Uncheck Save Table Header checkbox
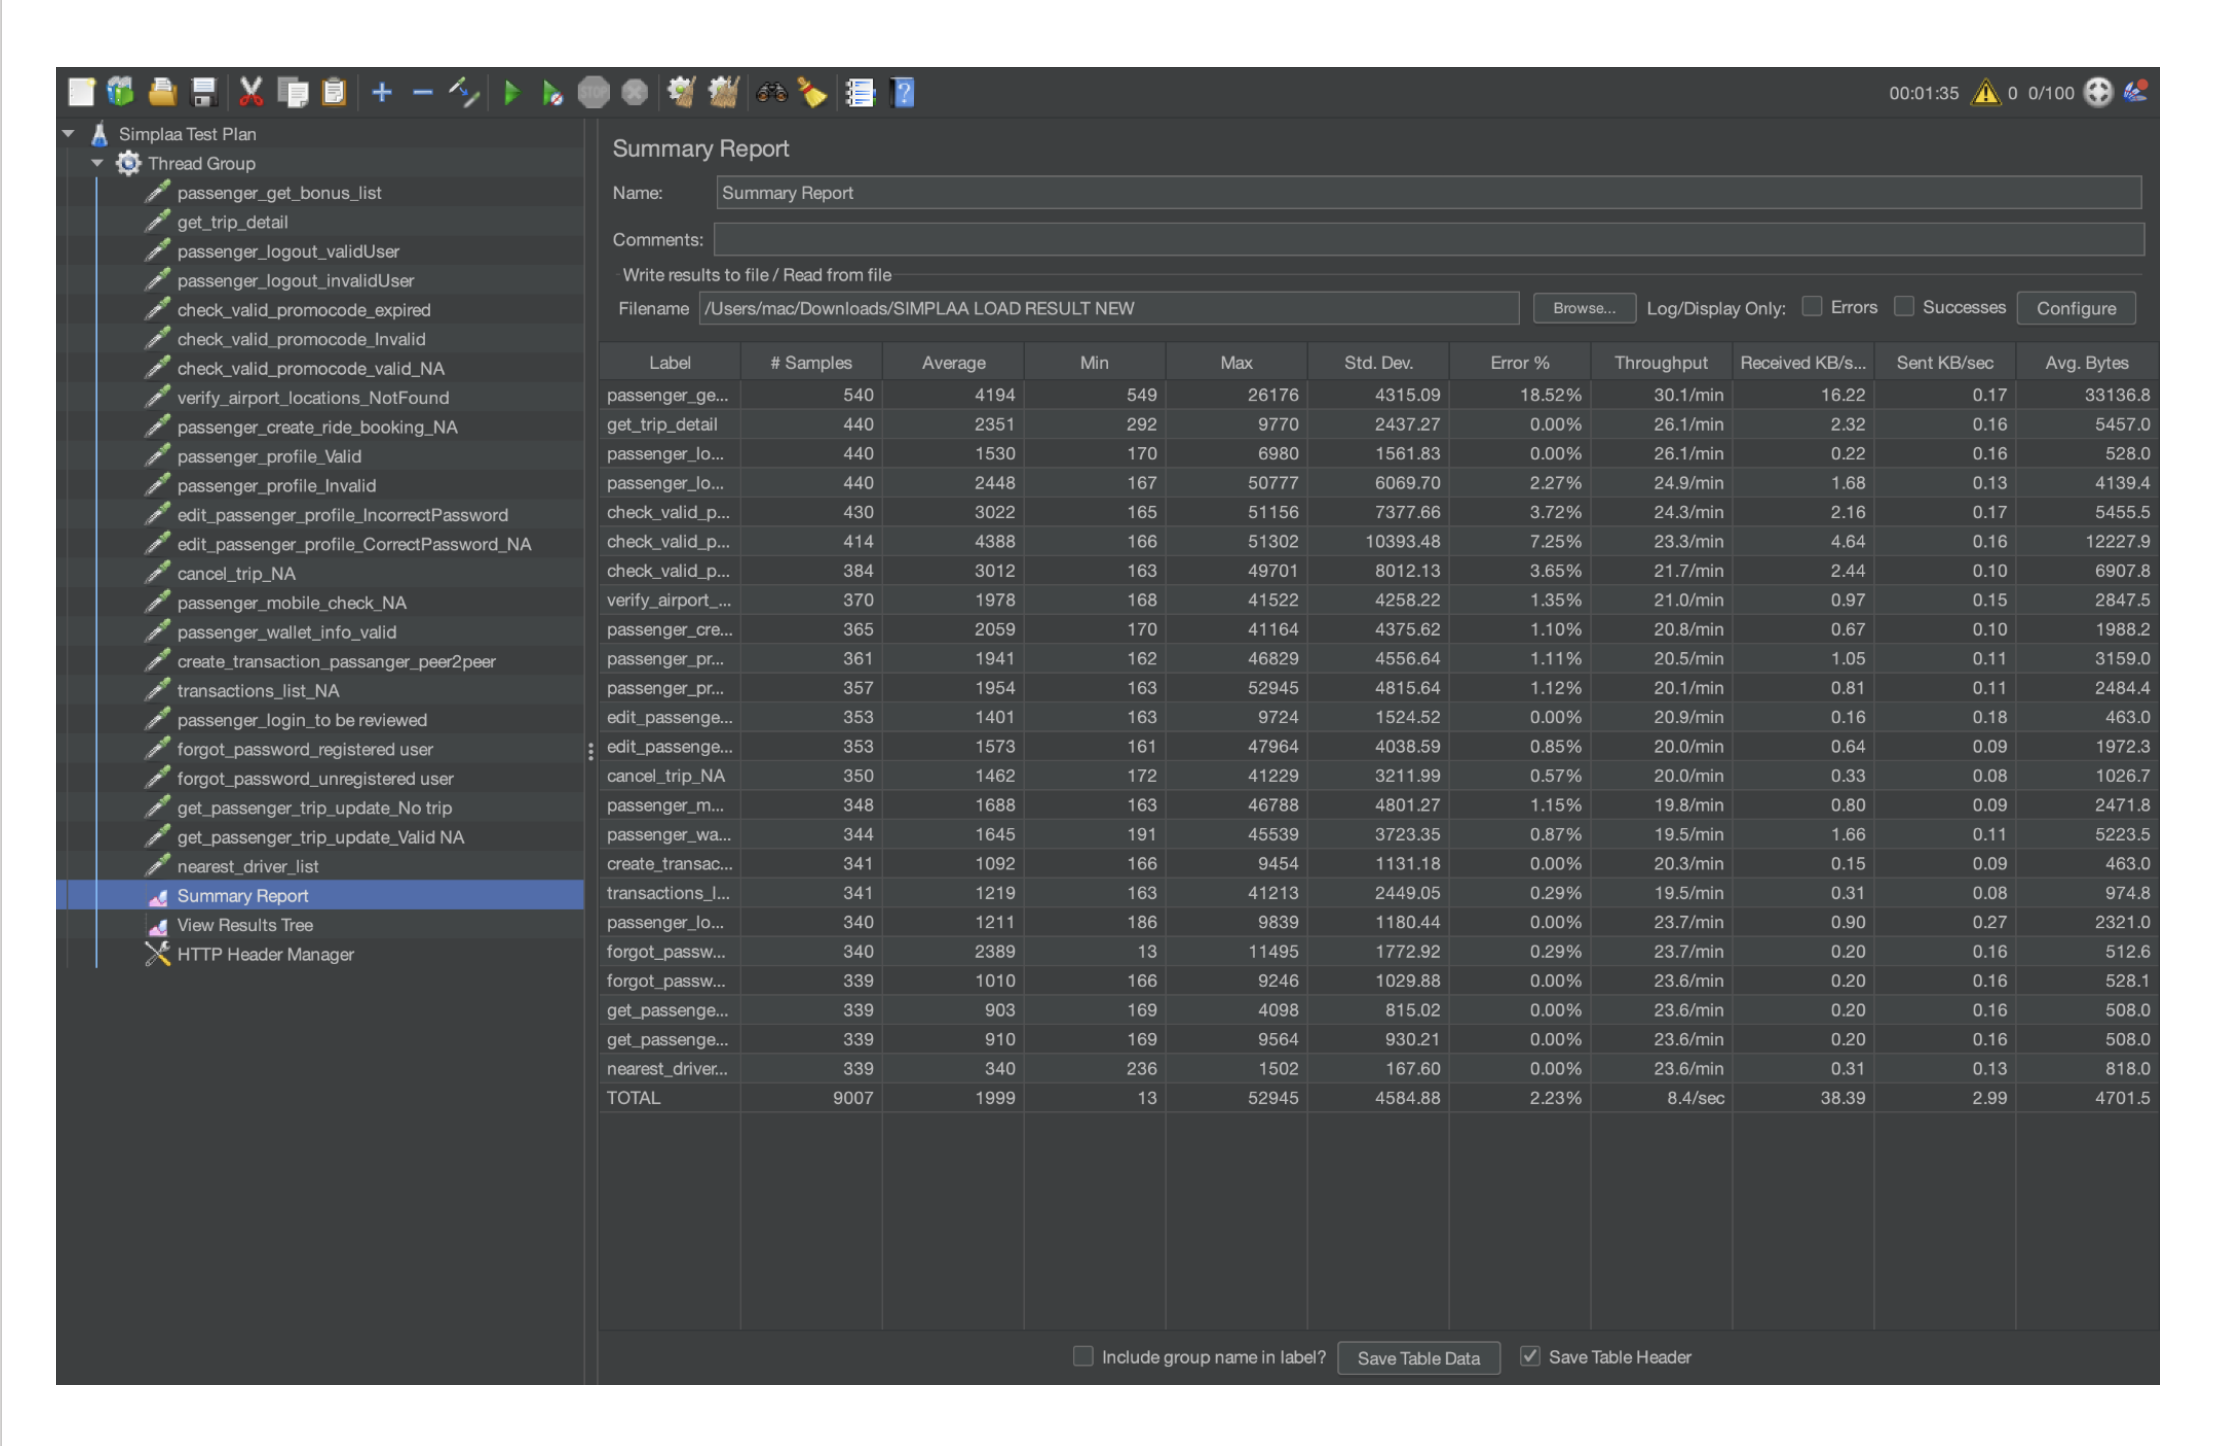The image size is (2222, 1446). [1529, 1356]
